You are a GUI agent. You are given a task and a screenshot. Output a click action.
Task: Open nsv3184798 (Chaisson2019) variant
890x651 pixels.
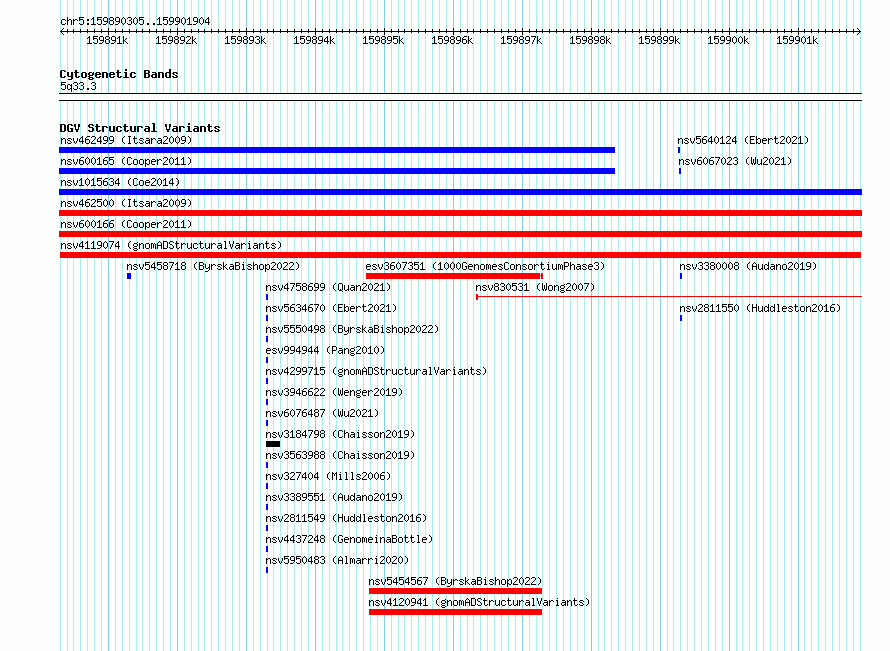tap(340, 434)
